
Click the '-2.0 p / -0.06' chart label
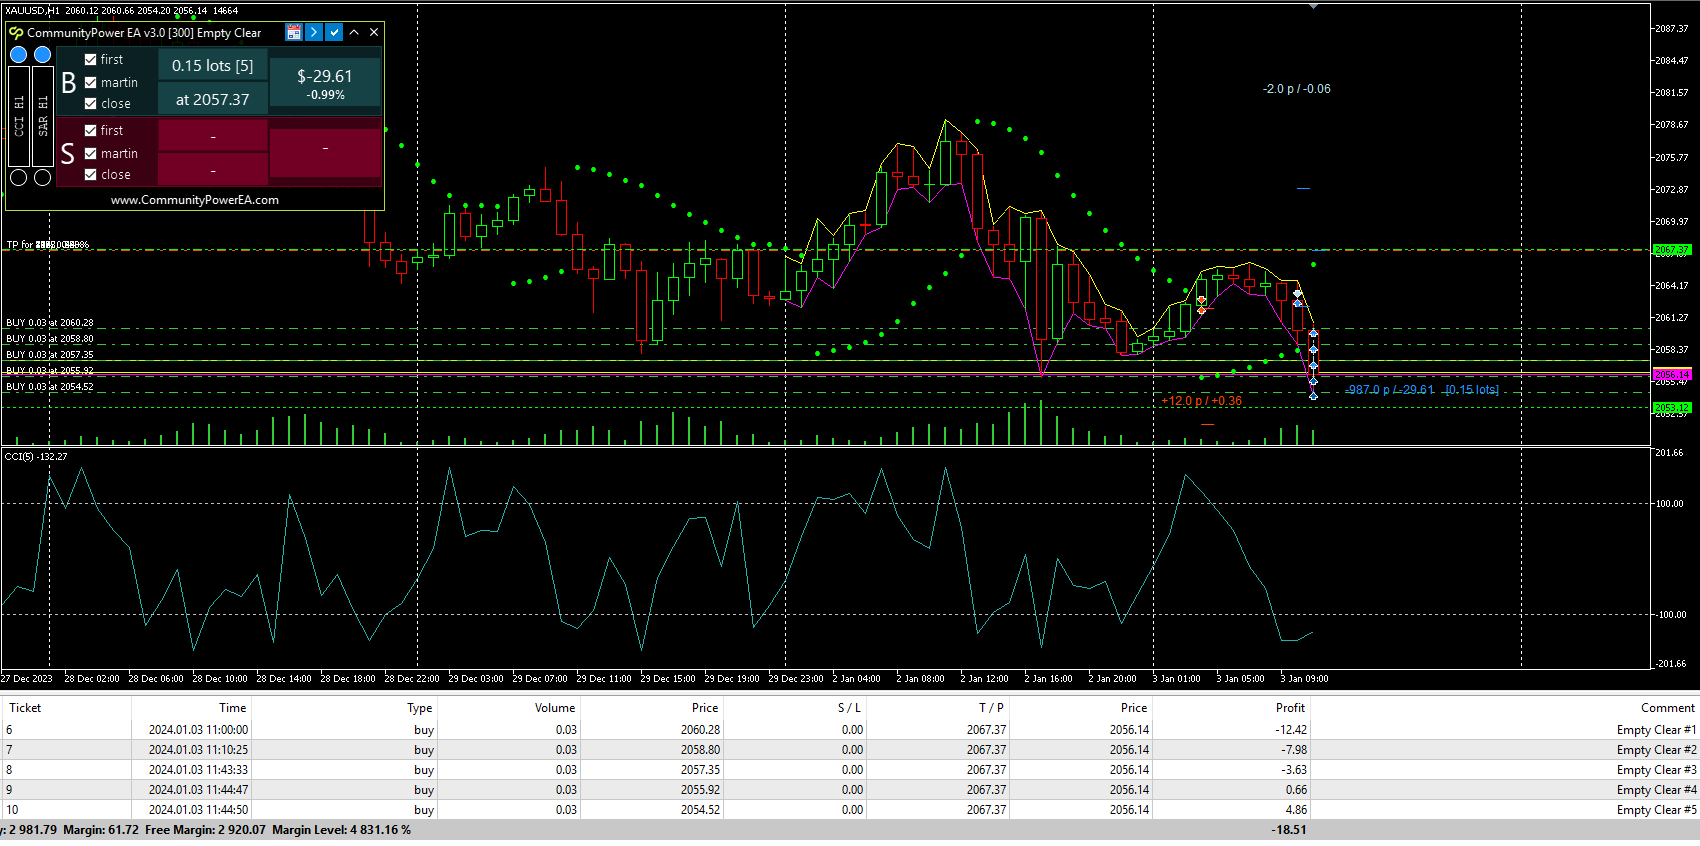pos(1297,89)
